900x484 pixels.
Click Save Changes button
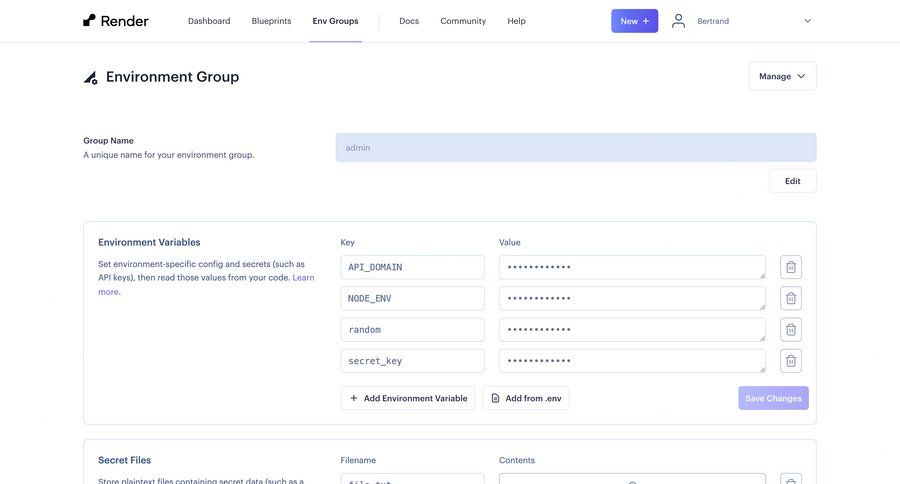point(773,398)
